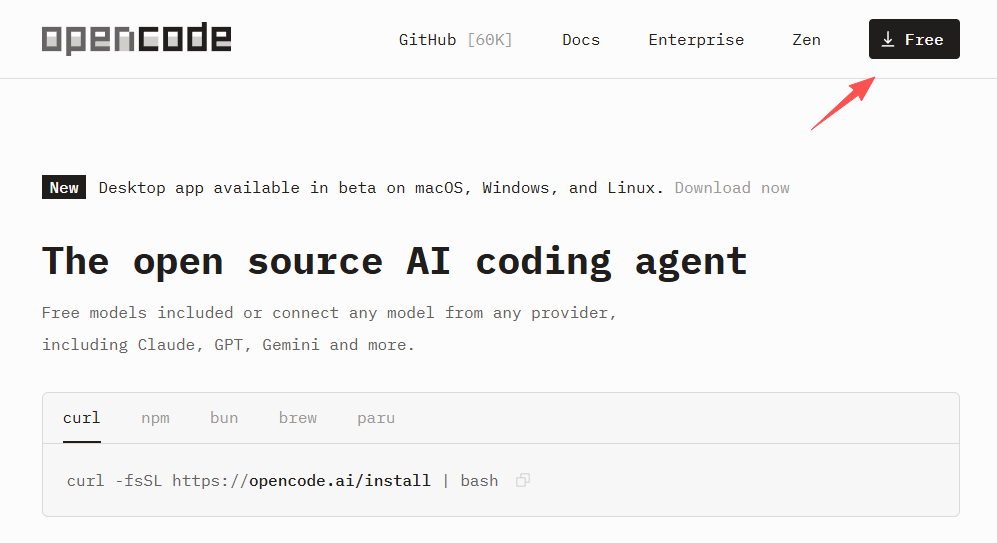This screenshot has height=543, width=997.
Task: Click the curl command text
Action: [x=282, y=481]
